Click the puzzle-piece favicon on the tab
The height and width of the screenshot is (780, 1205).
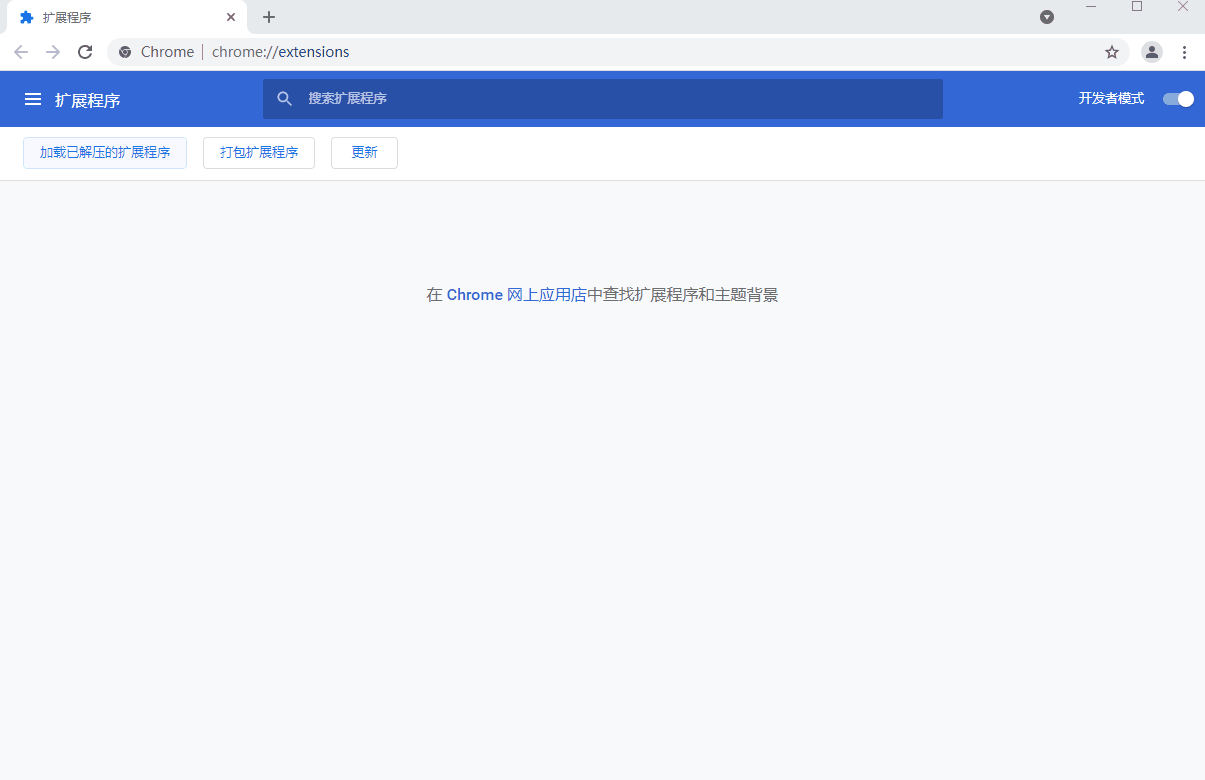pos(25,17)
